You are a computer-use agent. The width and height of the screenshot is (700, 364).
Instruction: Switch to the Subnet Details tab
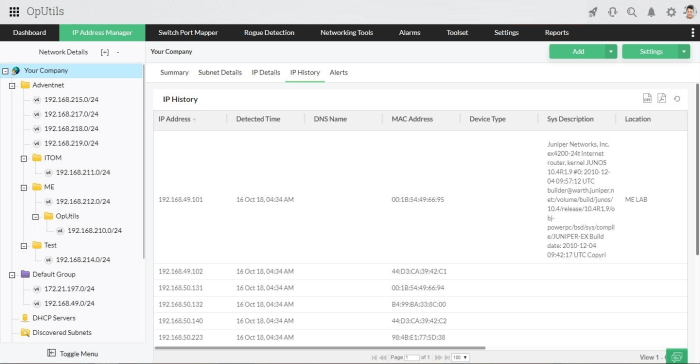click(x=220, y=72)
